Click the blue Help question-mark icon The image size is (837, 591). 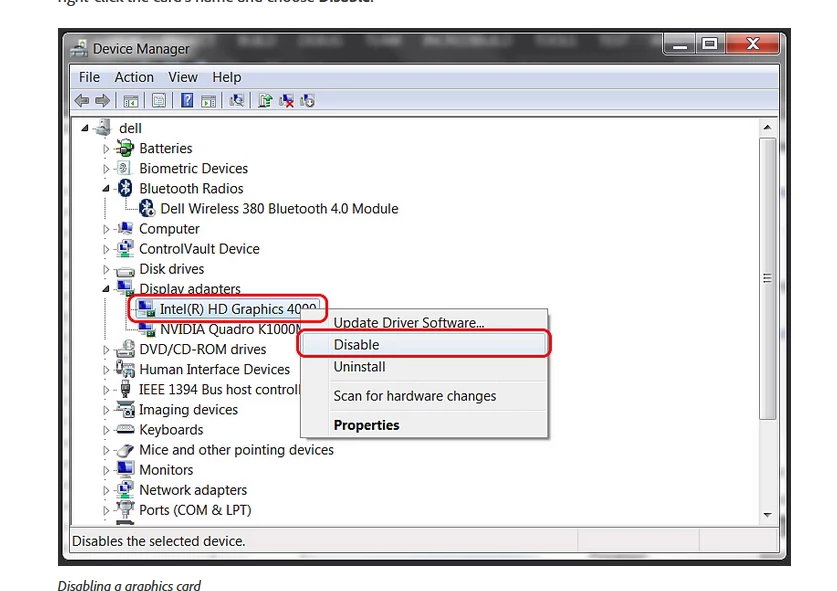click(x=187, y=100)
